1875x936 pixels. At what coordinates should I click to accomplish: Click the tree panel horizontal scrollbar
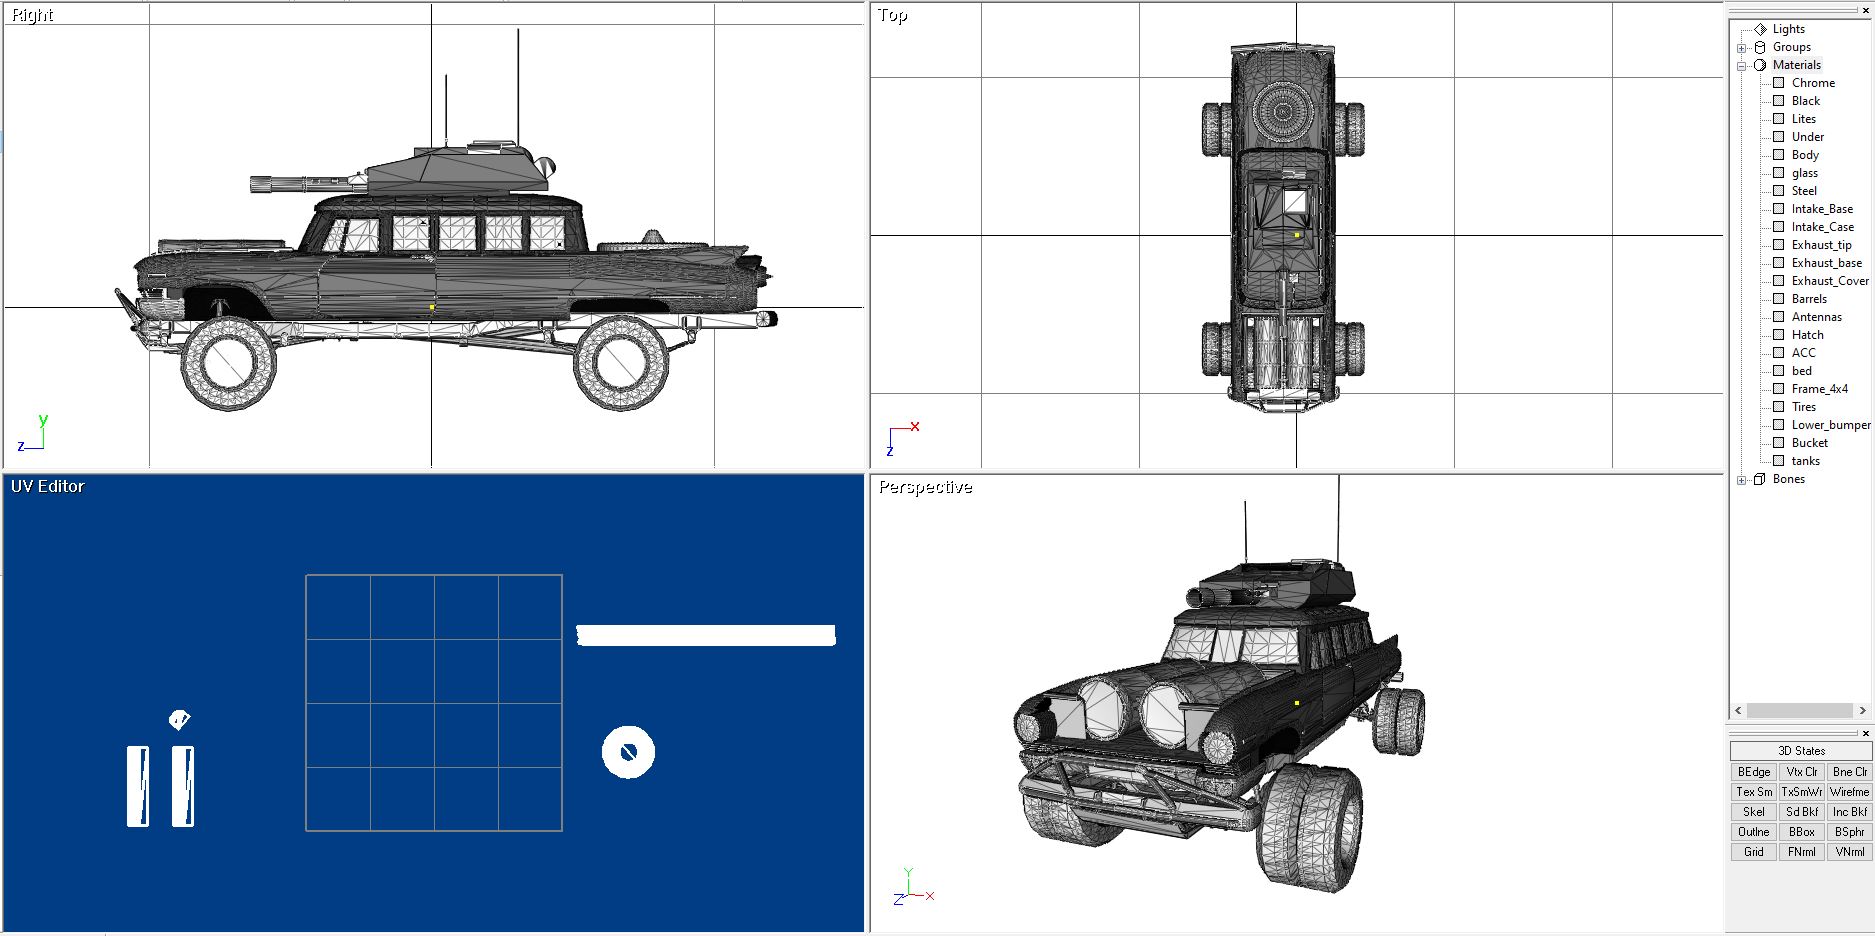click(x=1799, y=710)
